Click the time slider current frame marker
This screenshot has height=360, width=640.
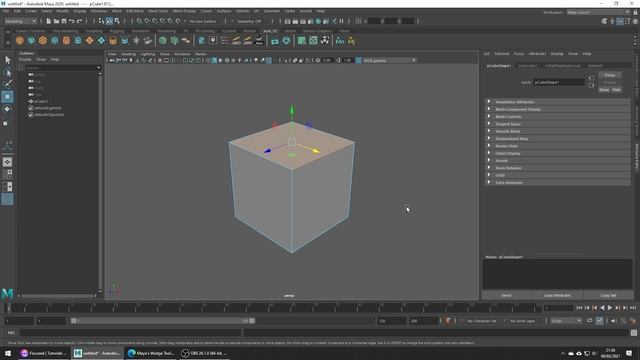coord(9,308)
